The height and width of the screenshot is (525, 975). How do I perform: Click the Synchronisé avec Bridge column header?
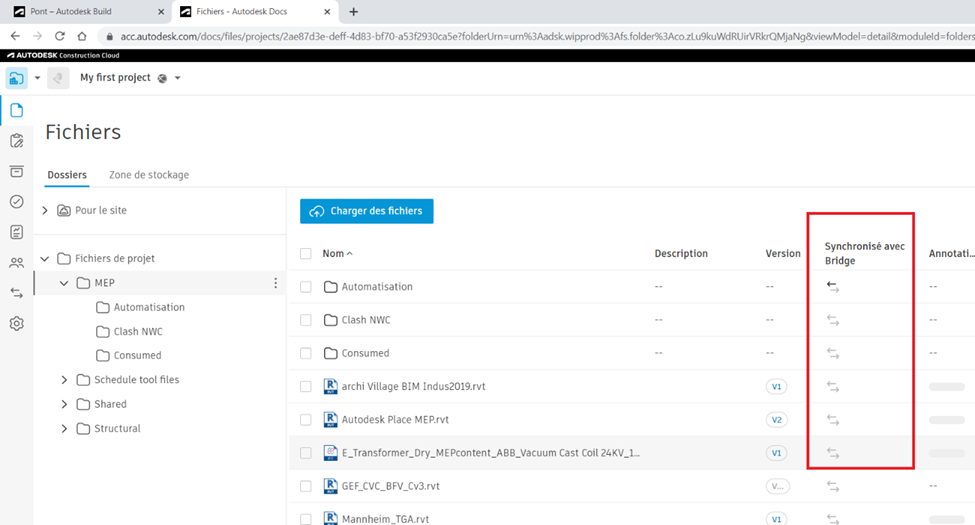tap(864, 253)
